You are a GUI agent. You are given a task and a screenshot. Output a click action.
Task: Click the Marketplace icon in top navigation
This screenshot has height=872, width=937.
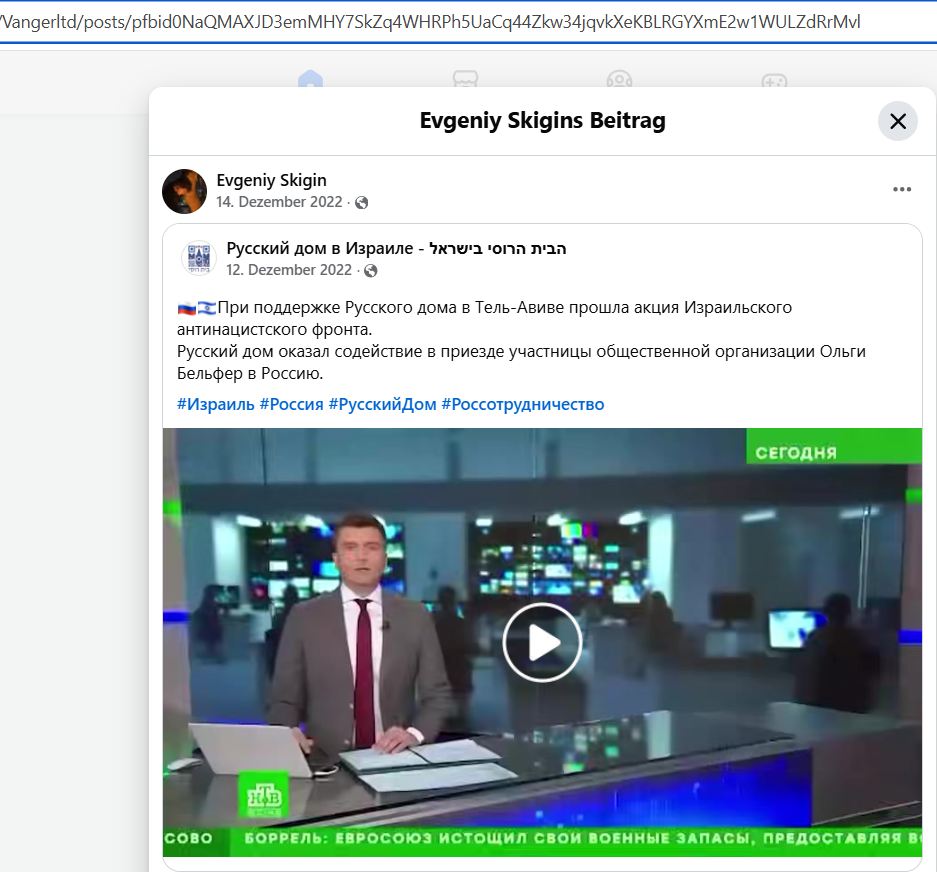[465, 80]
